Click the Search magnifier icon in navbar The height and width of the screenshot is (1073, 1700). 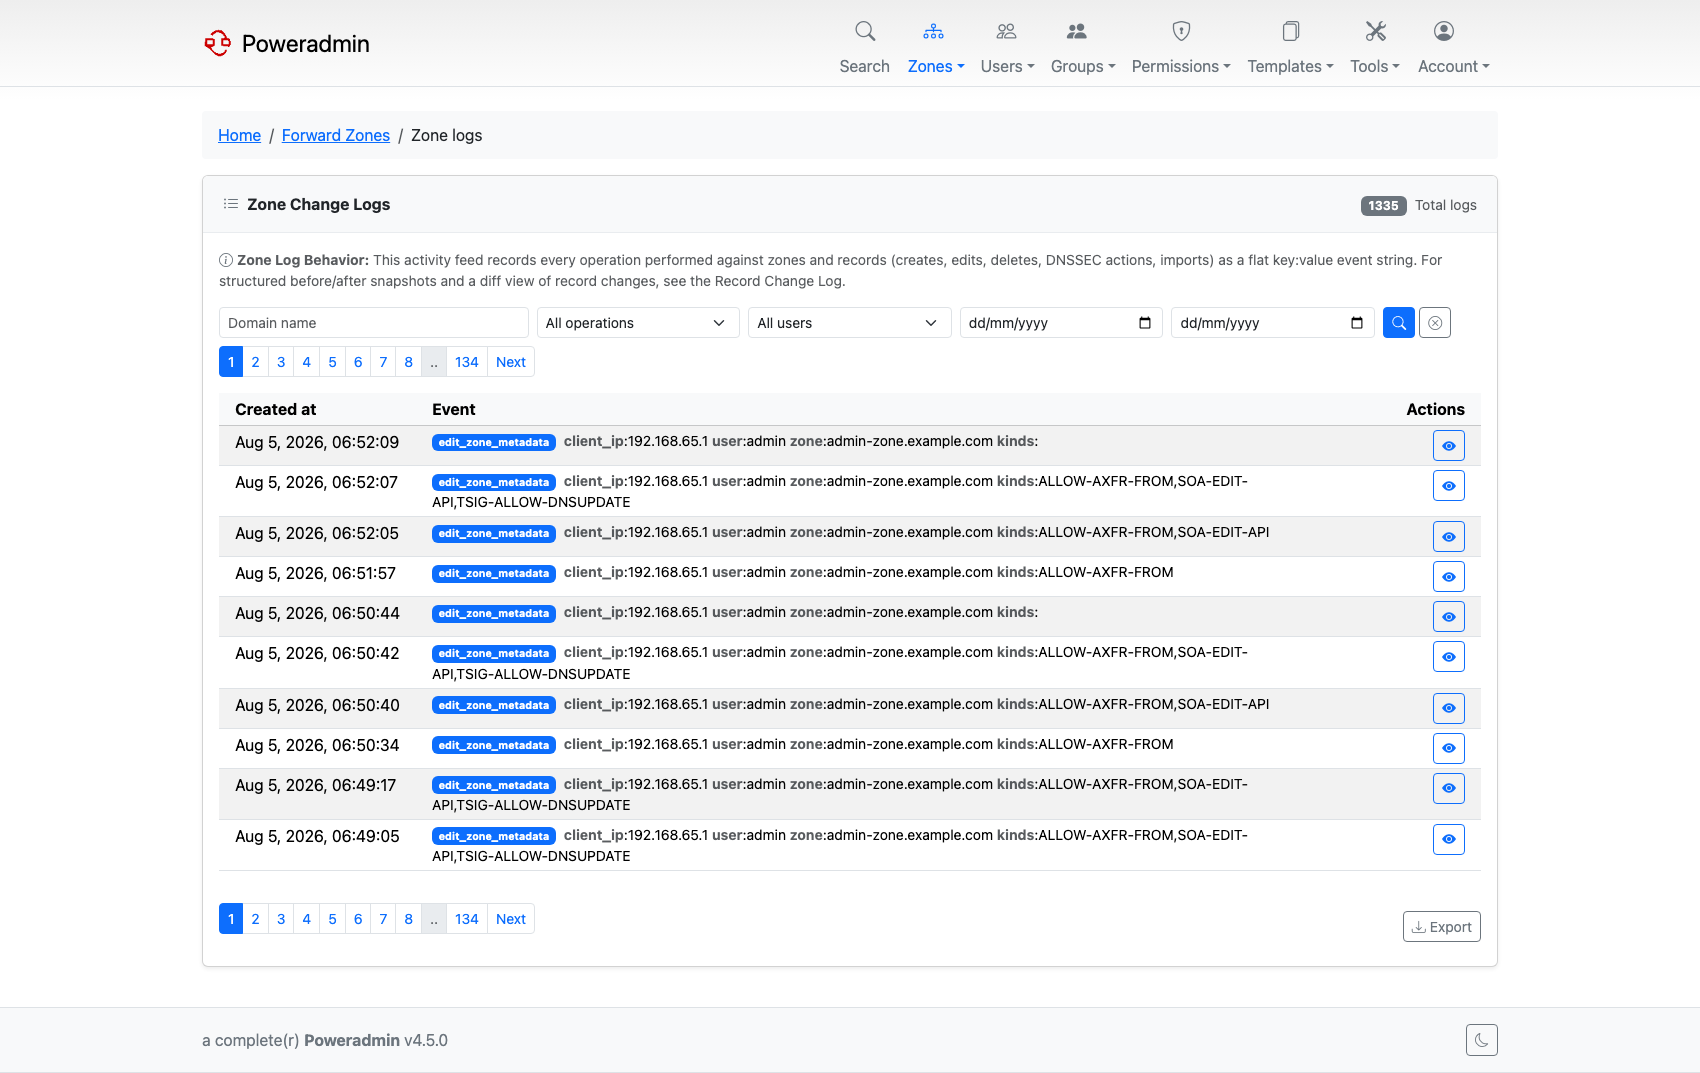(865, 31)
